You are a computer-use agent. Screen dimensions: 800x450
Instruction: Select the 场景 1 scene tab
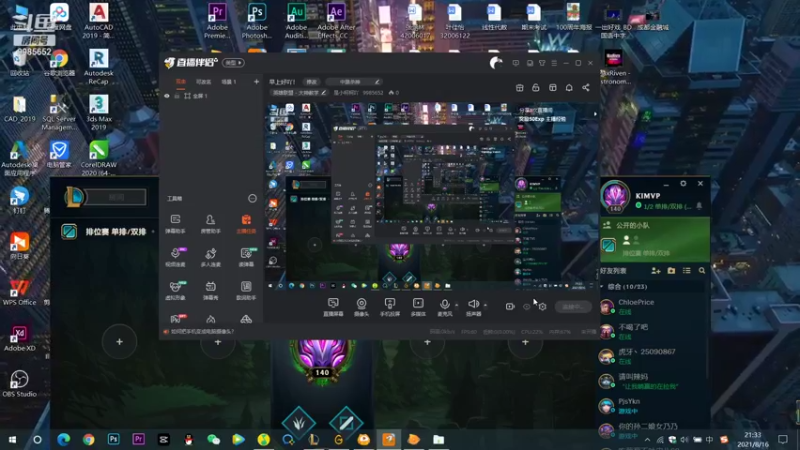coord(229,82)
